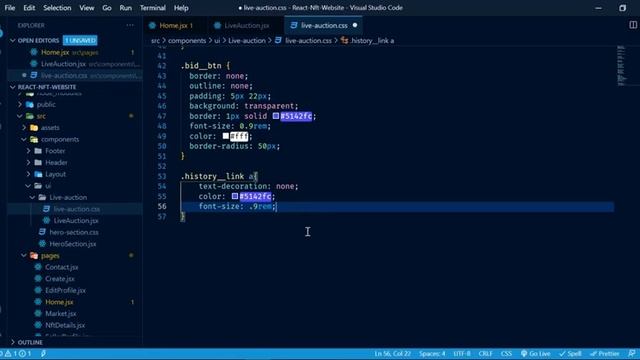Click the white #fff color swatch
640x360 pixels.
click(x=226, y=136)
